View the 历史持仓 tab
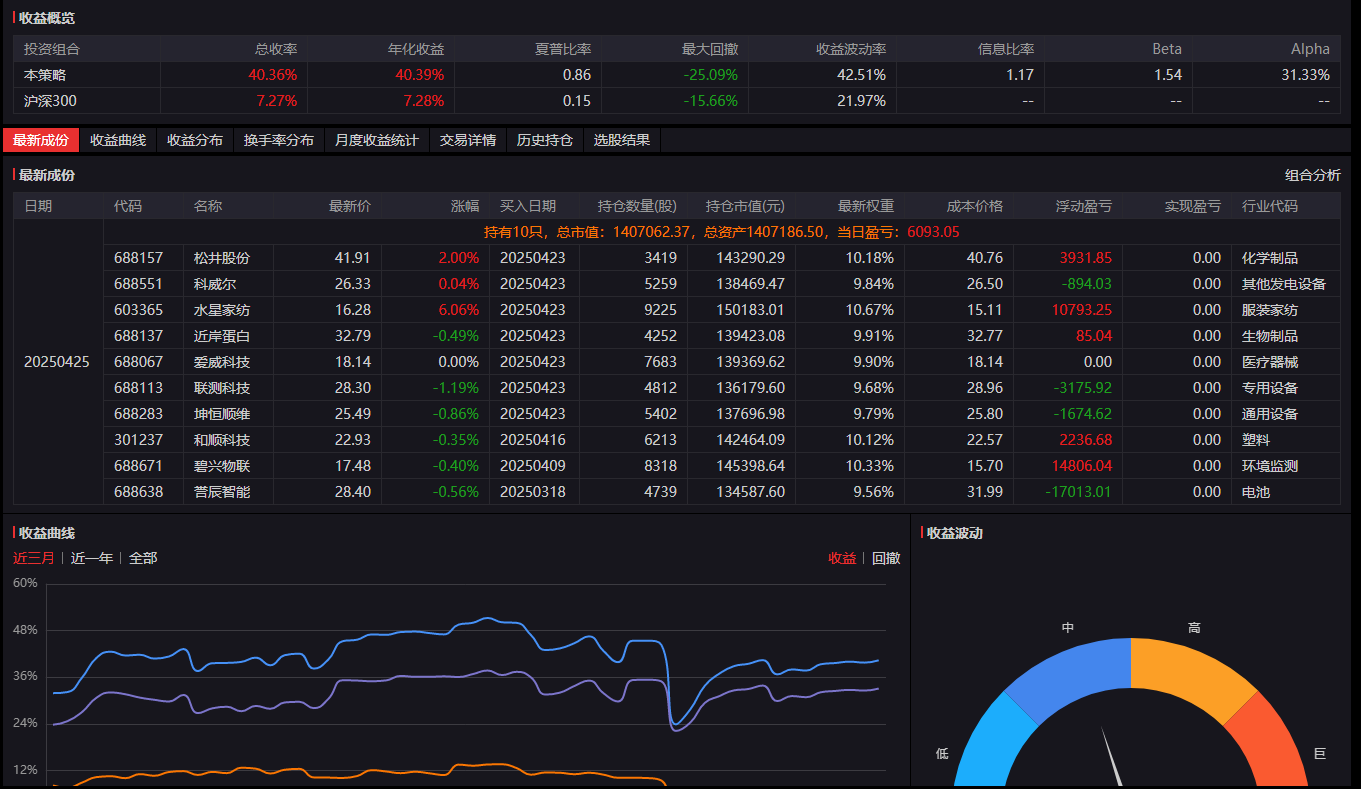Screen dimensions: 1361x789 (x=545, y=140)
